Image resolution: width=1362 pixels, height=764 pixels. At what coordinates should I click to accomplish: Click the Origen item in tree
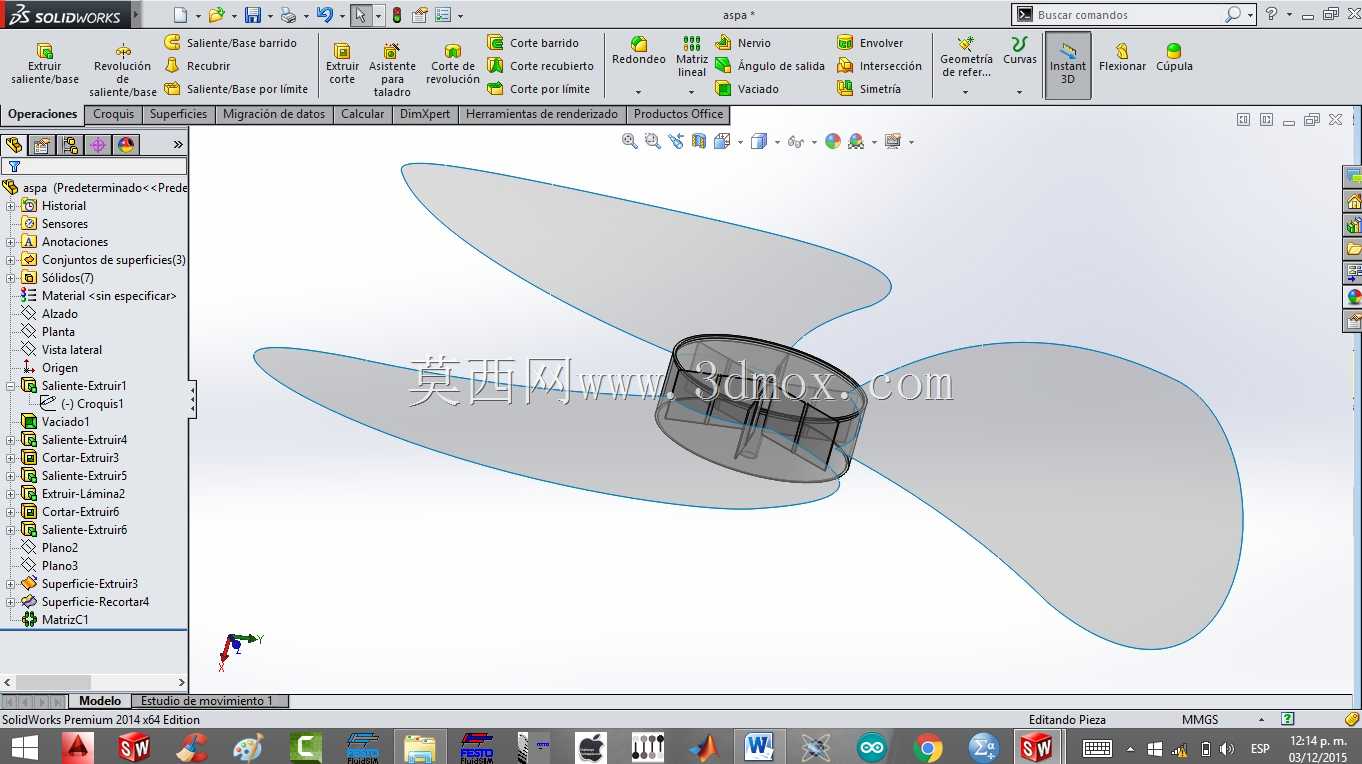click(x=59, y=368)
